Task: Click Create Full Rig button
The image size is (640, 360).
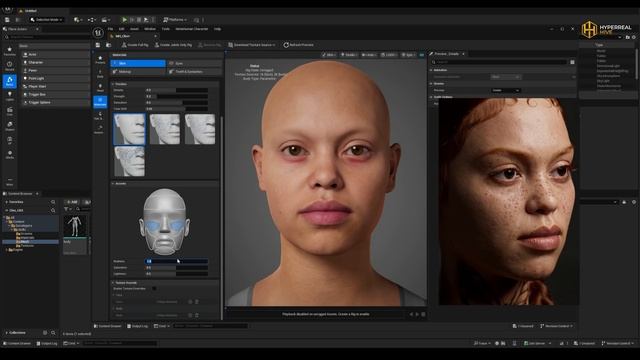Action: (135, 45)
